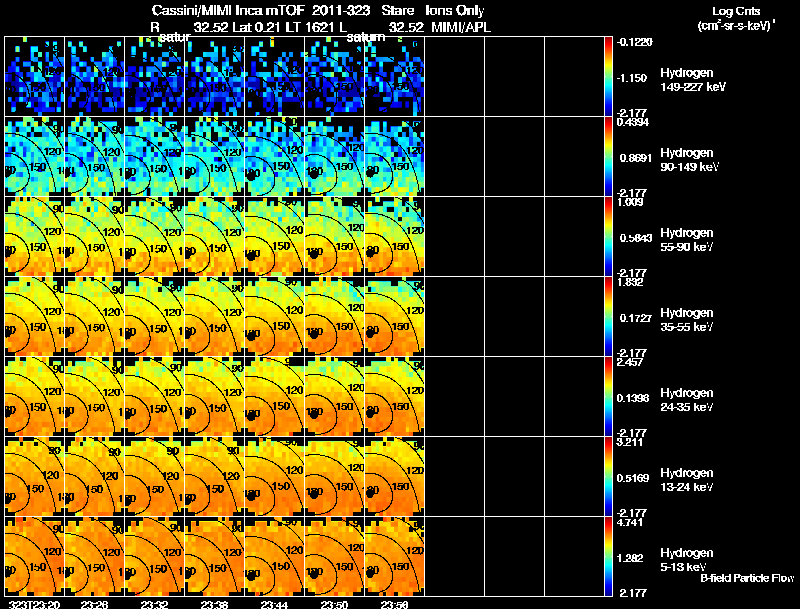Click the "4.741" color scale maximum
Image resolution: width=800 pixels, height=609 pixels.
coord(630,522)
